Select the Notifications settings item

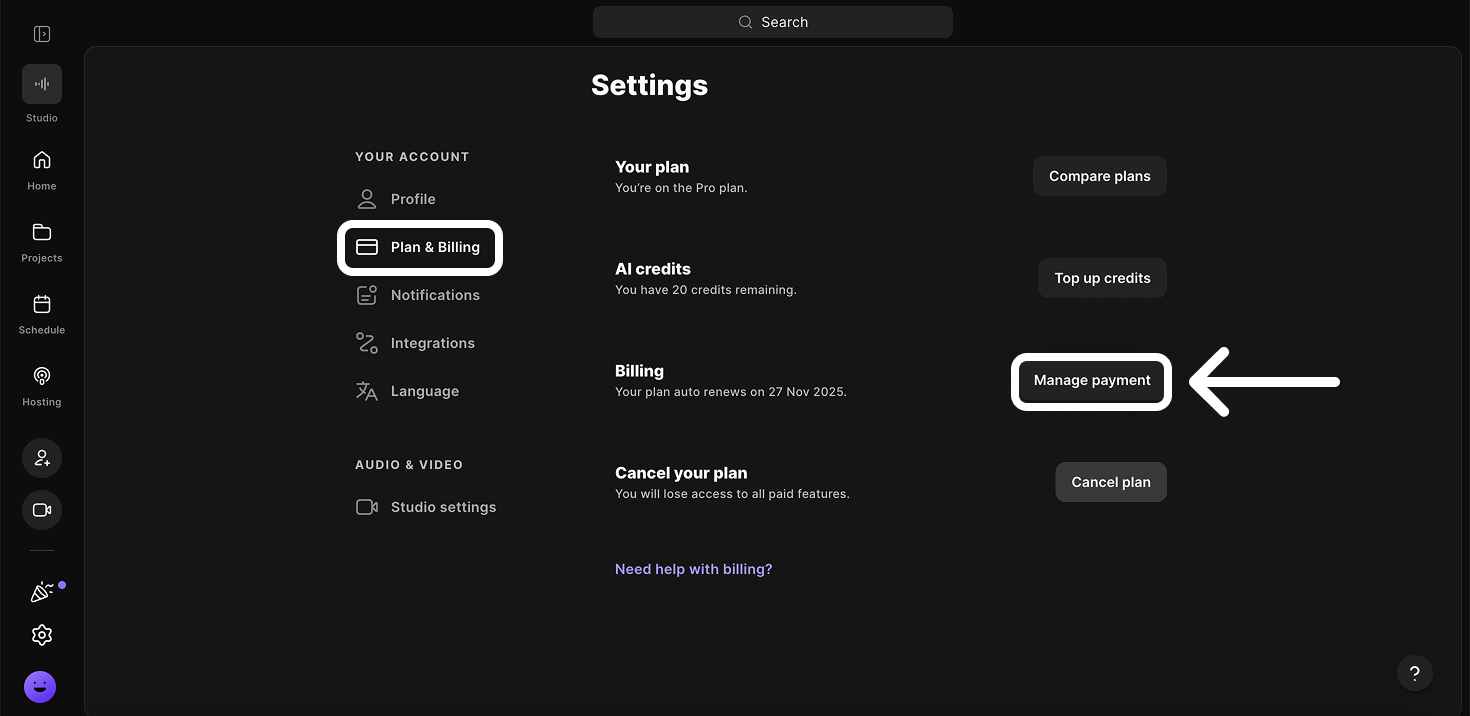tap(434, 295)
